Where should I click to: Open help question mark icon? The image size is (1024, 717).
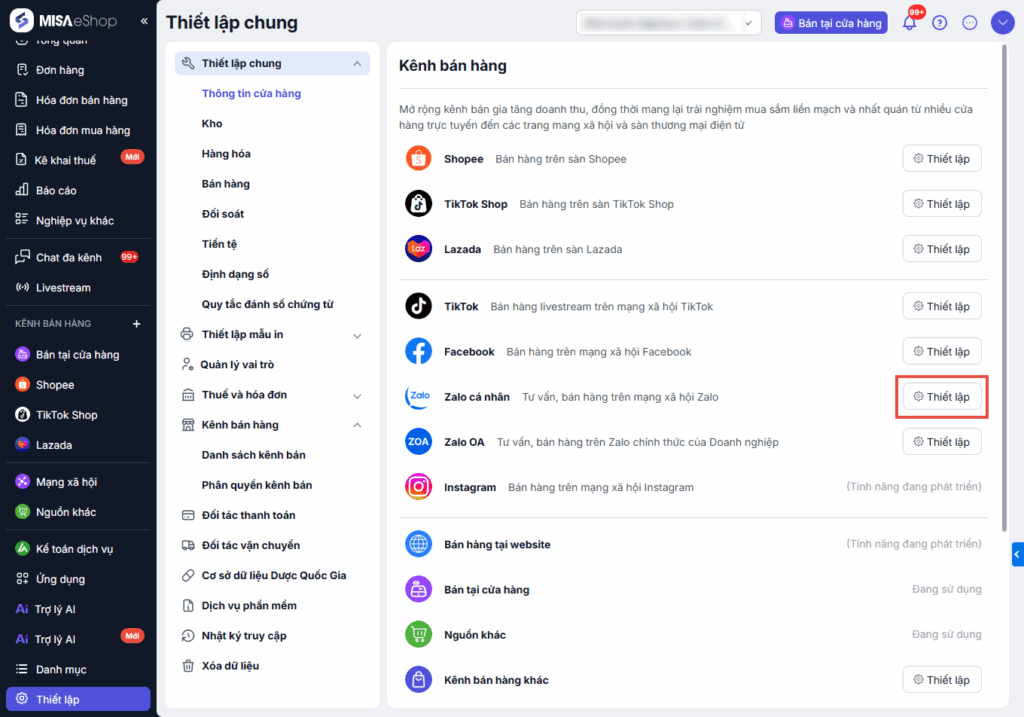939,23
